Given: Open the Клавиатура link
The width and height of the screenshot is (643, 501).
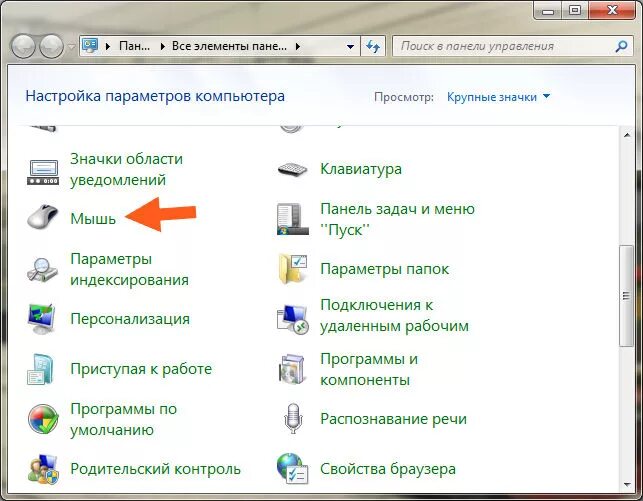Looking at the screenshot, I should [x=361, y=169].
